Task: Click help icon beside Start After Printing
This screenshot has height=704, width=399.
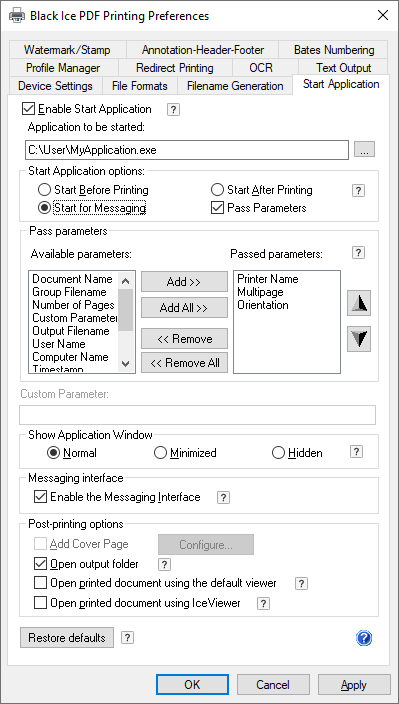Action: 358,190
